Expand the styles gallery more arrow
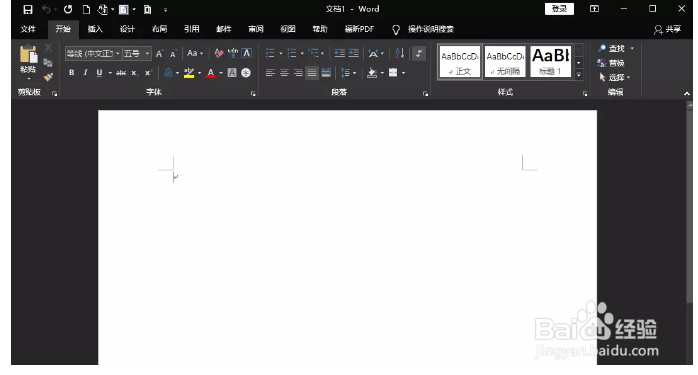The width and height of the screenshot is (698, 375). (x=579, y=75)
